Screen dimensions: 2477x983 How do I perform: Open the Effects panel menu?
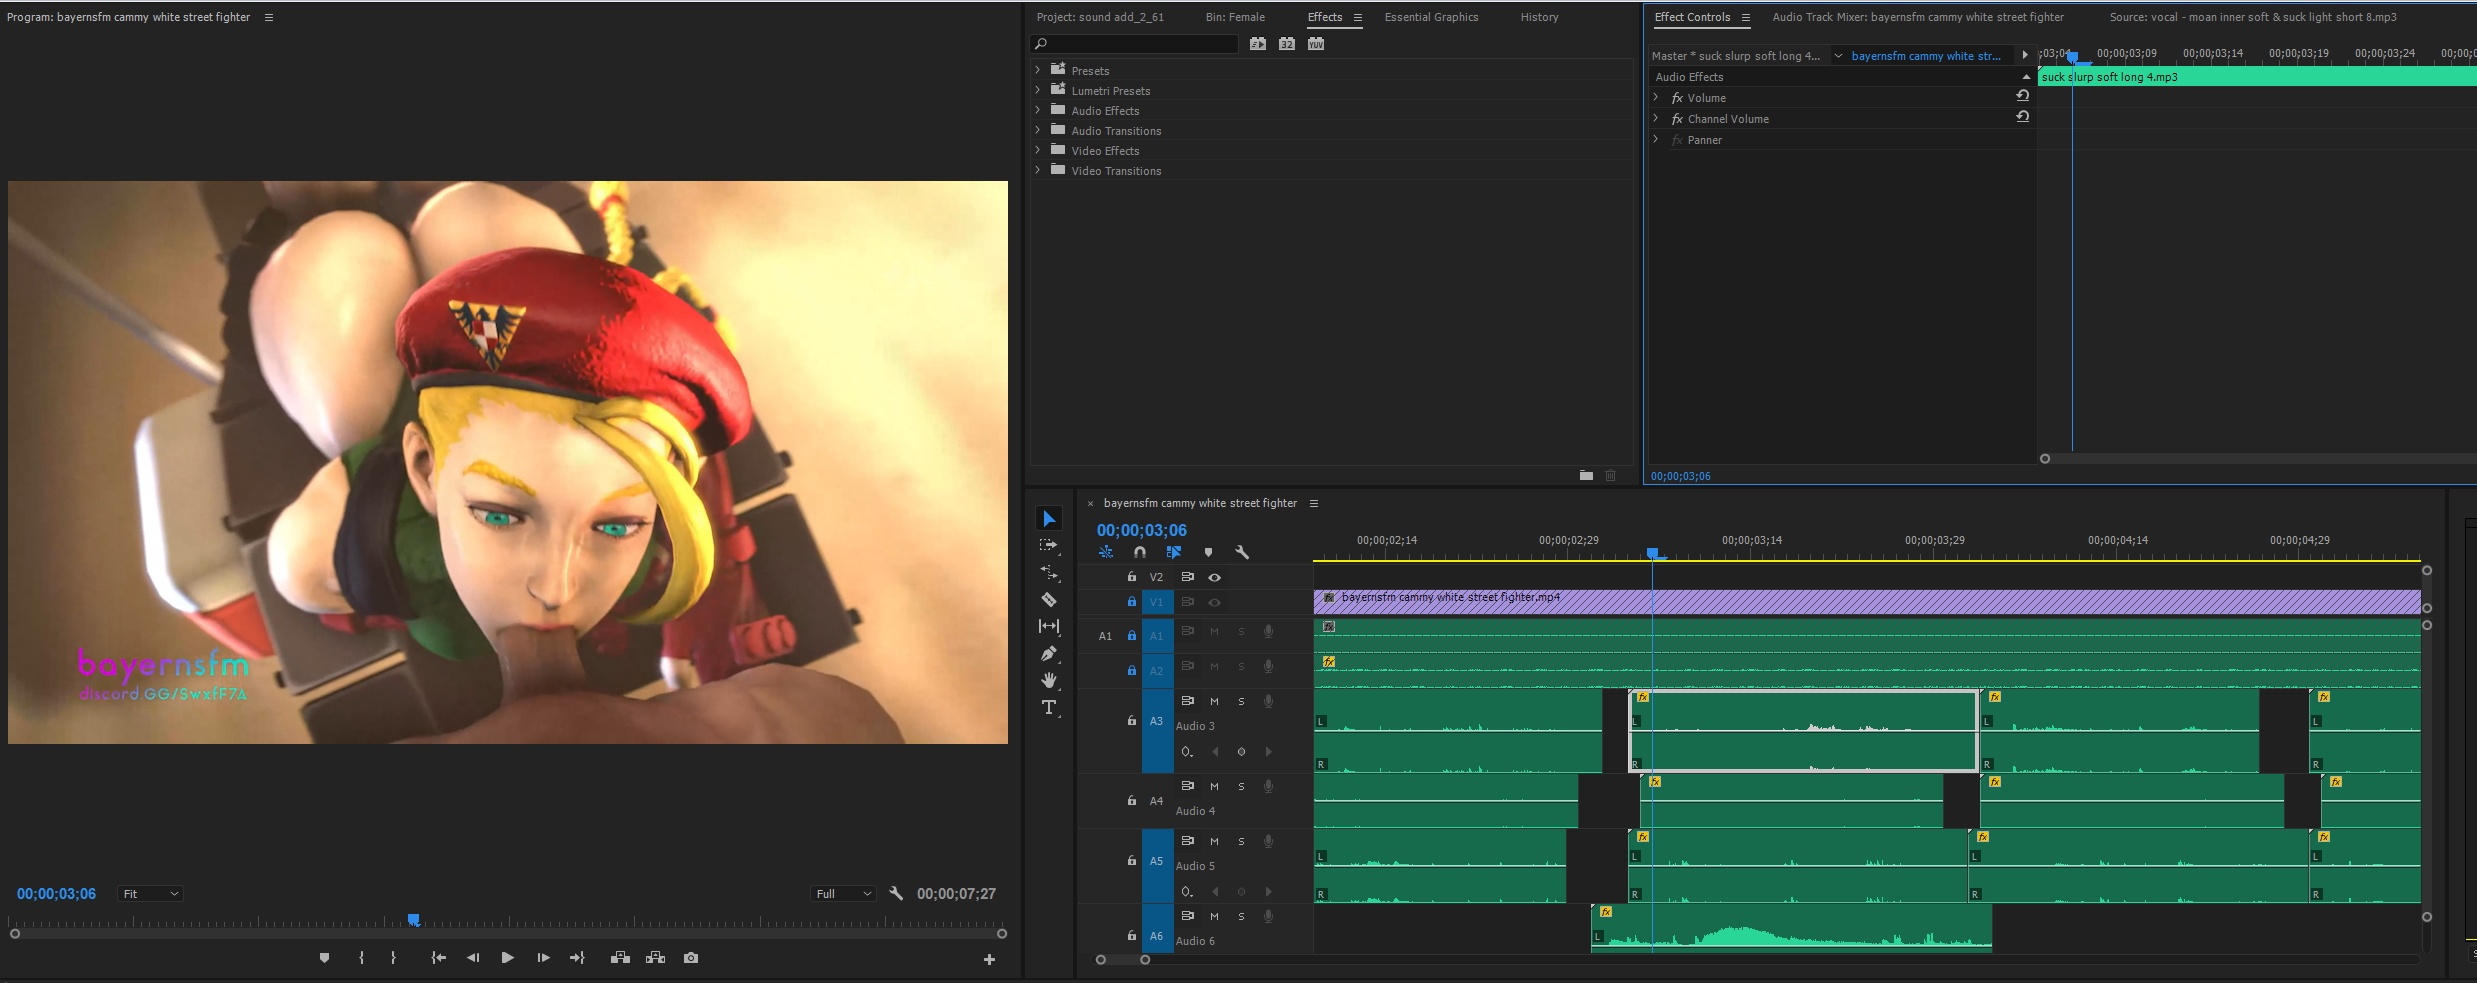pos(1358,17)
